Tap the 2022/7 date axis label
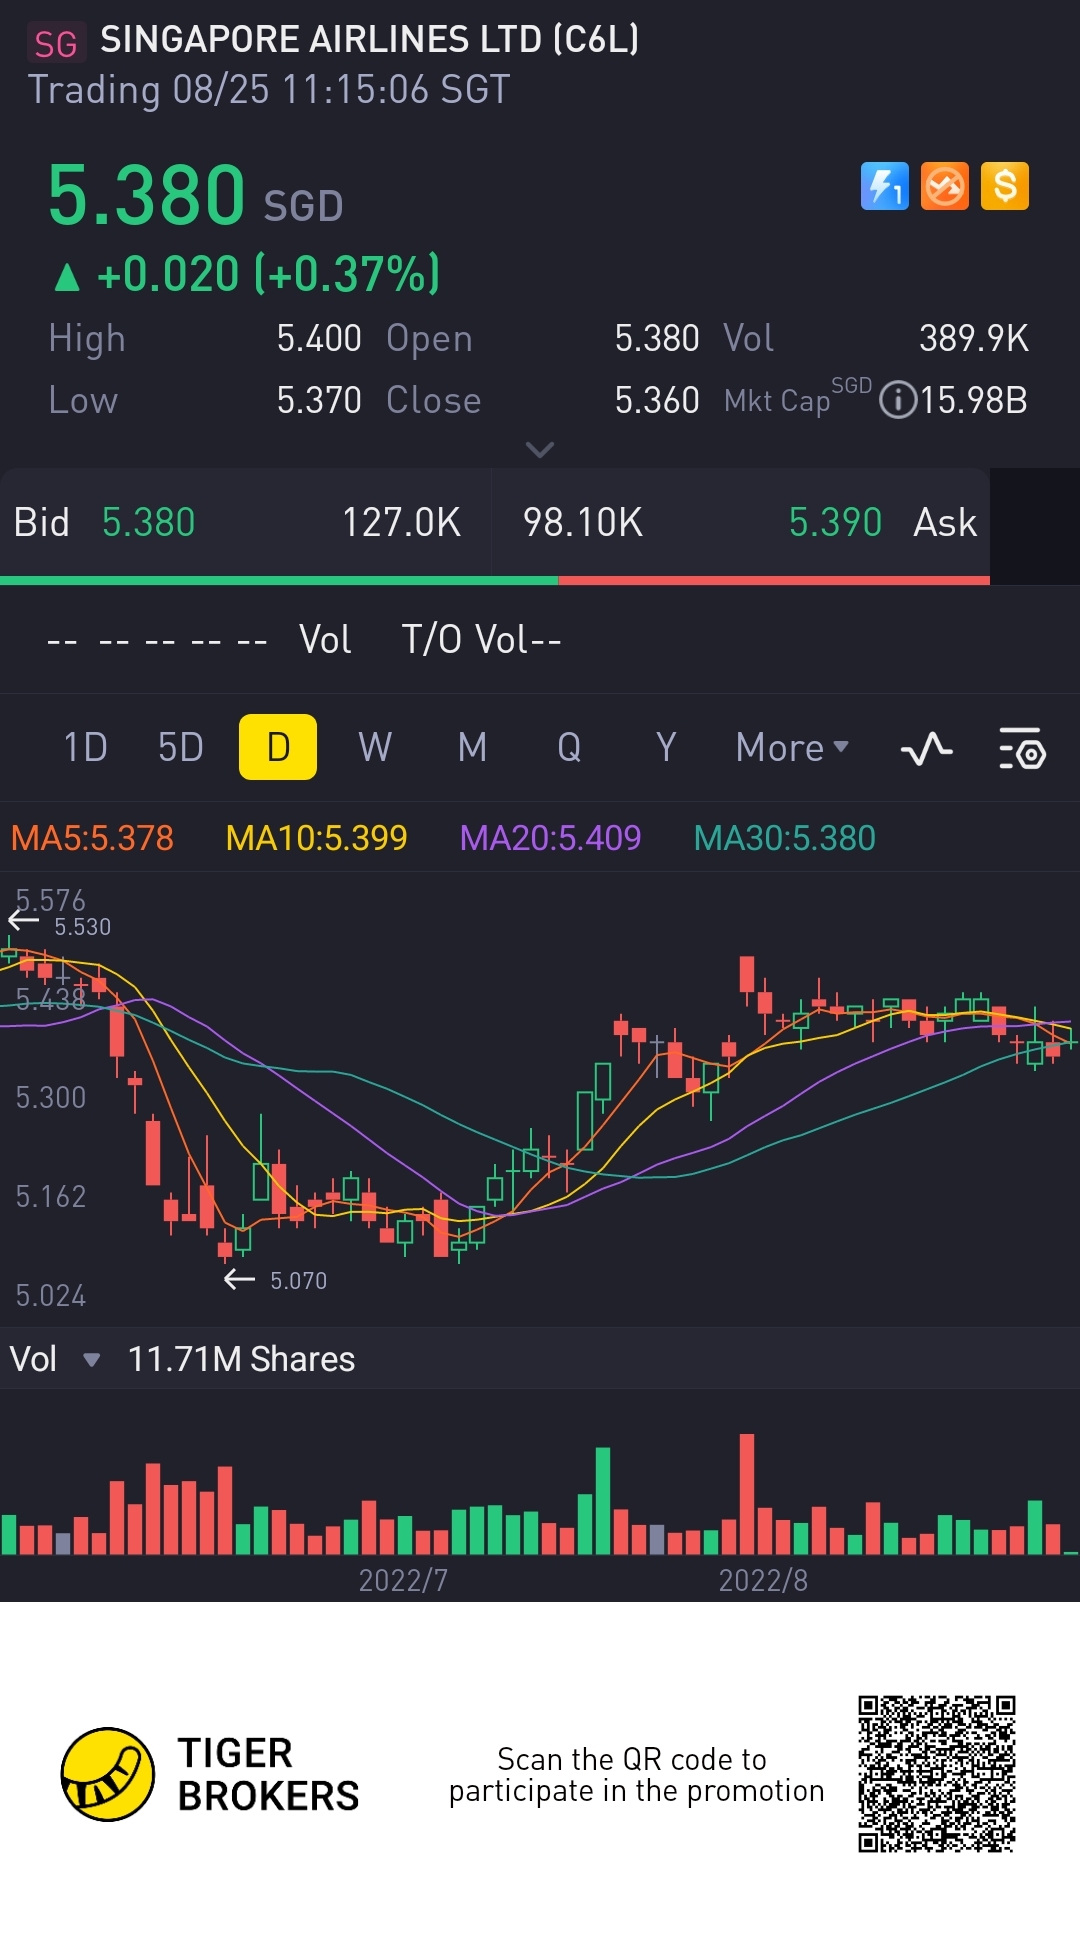1080x1947 pixels. click(x=403, y=1580)
